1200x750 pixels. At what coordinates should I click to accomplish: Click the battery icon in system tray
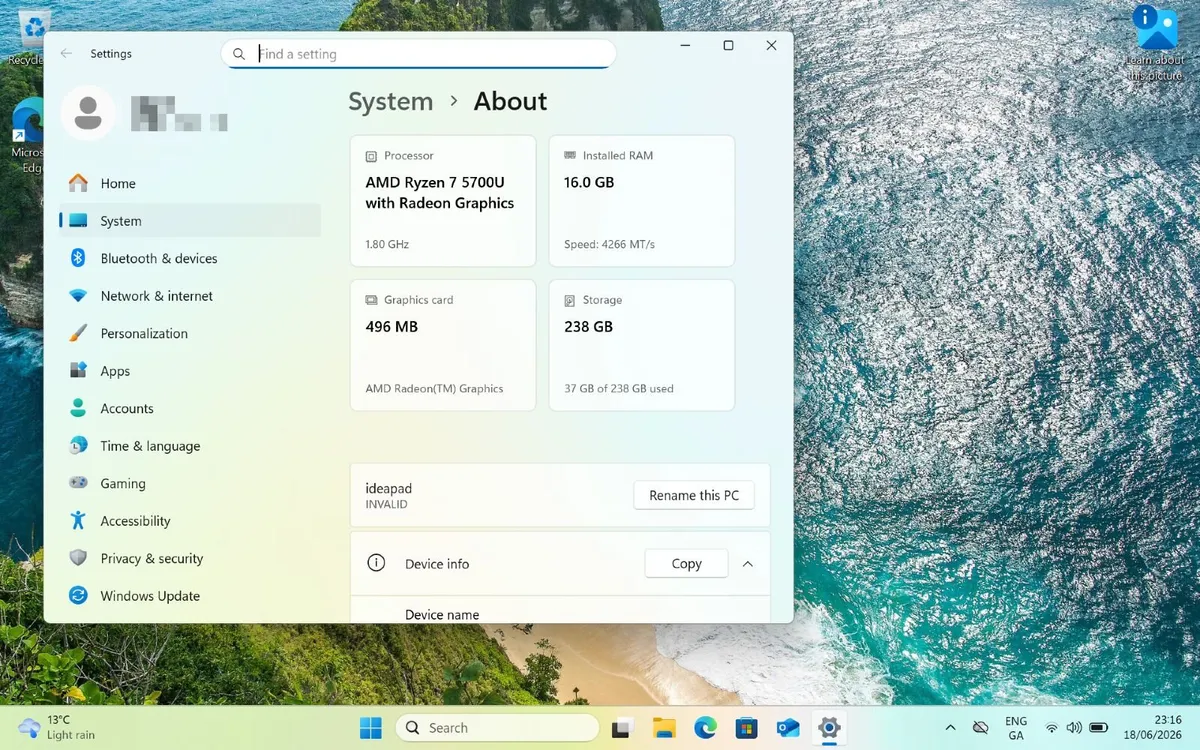(x=1098, y=728)
